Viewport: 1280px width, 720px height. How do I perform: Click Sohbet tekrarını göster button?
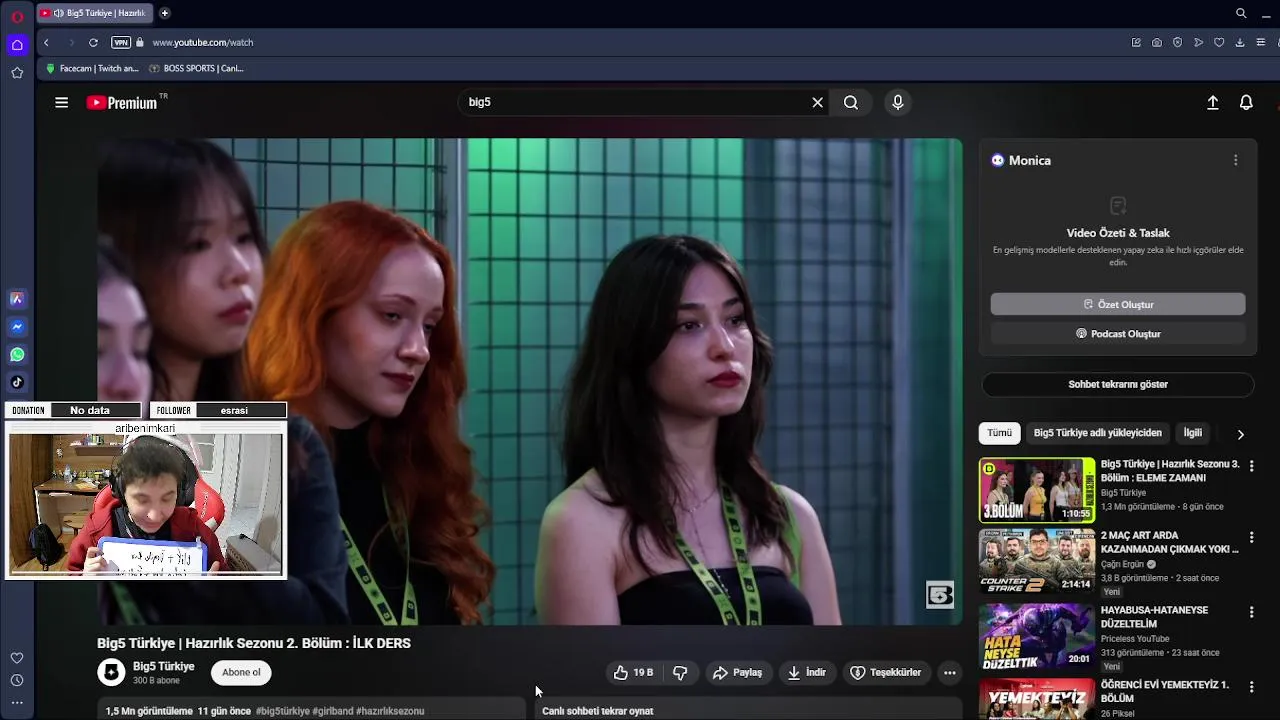pos(1118,384)
